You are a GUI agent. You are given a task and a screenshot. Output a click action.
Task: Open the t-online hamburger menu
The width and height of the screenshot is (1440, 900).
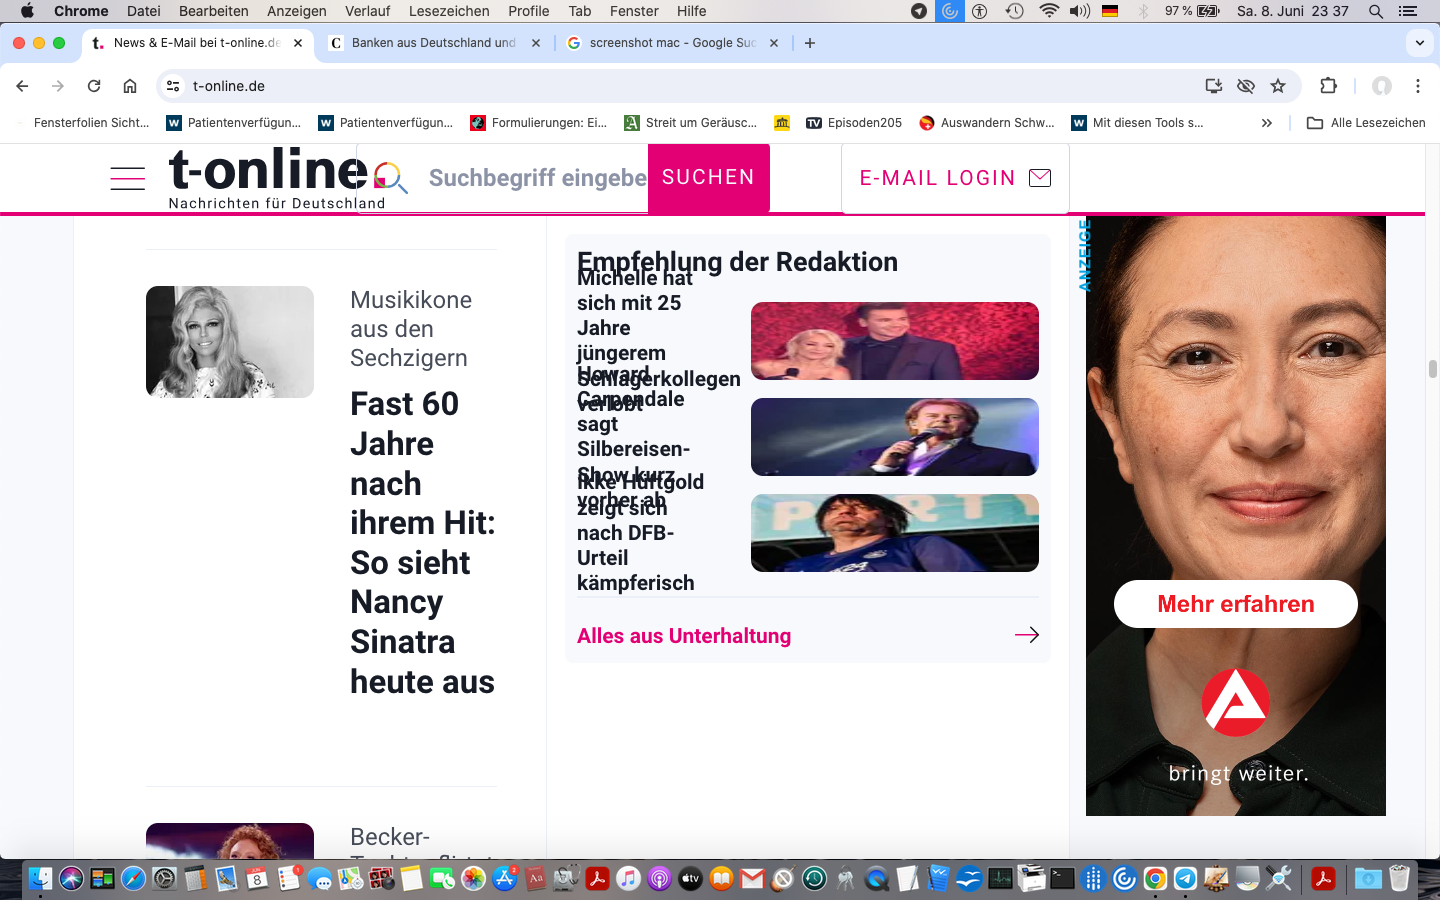point(127,178)
